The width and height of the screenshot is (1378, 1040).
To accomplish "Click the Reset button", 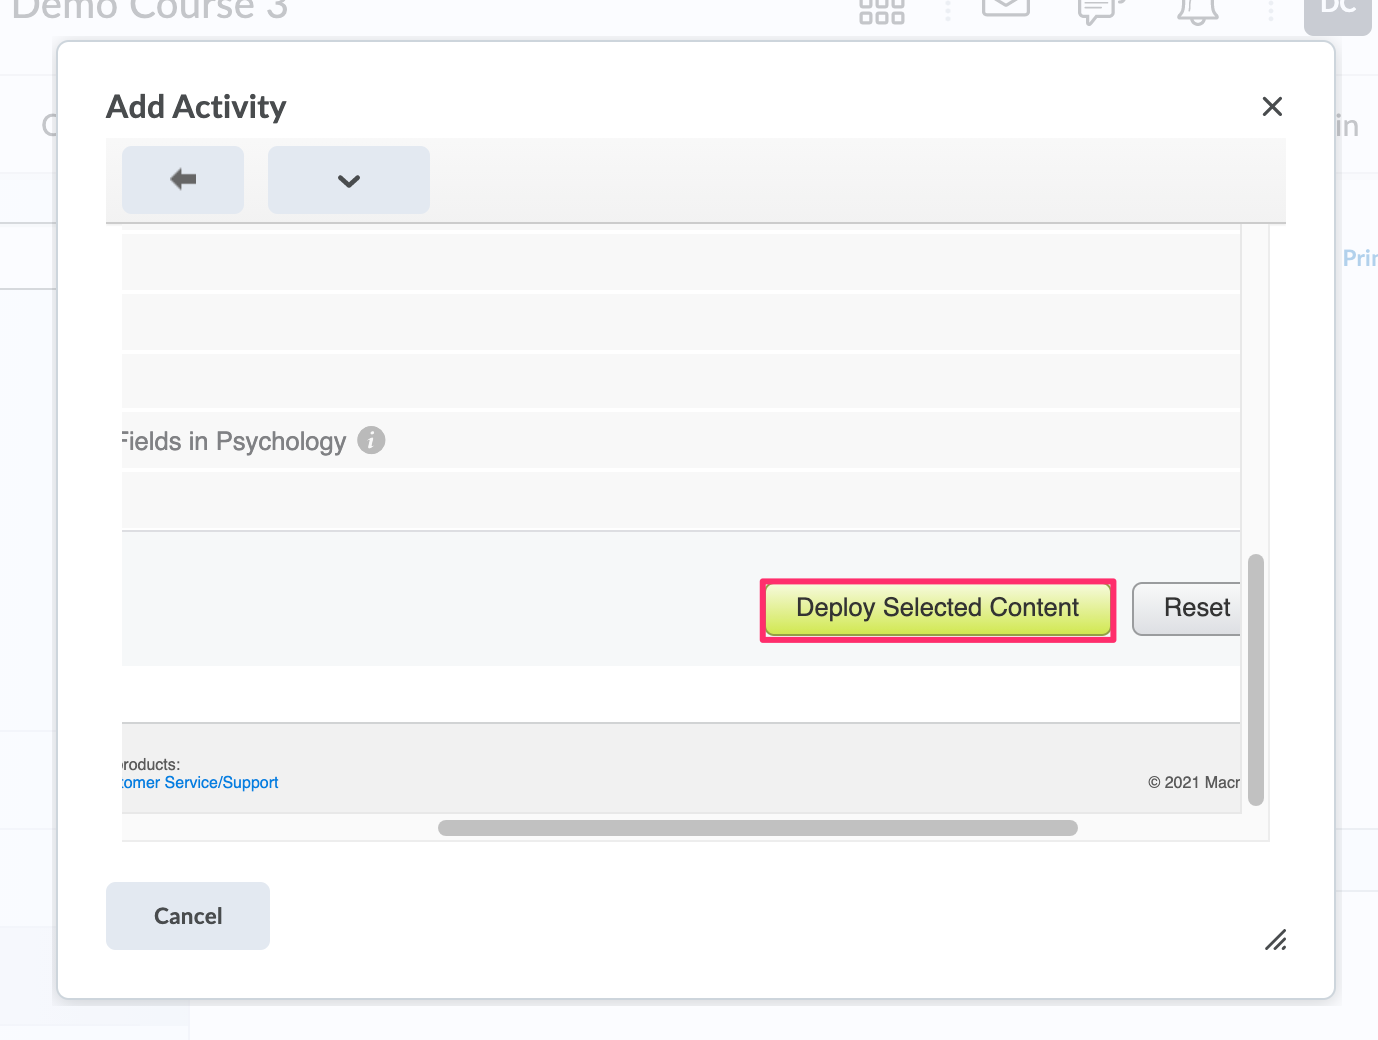I will pos(1190,608).
